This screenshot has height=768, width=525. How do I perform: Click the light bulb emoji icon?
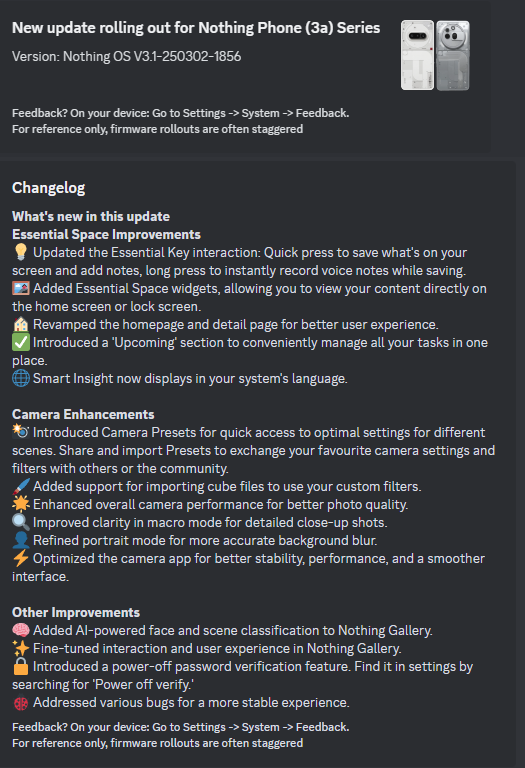tap(21, 252)
